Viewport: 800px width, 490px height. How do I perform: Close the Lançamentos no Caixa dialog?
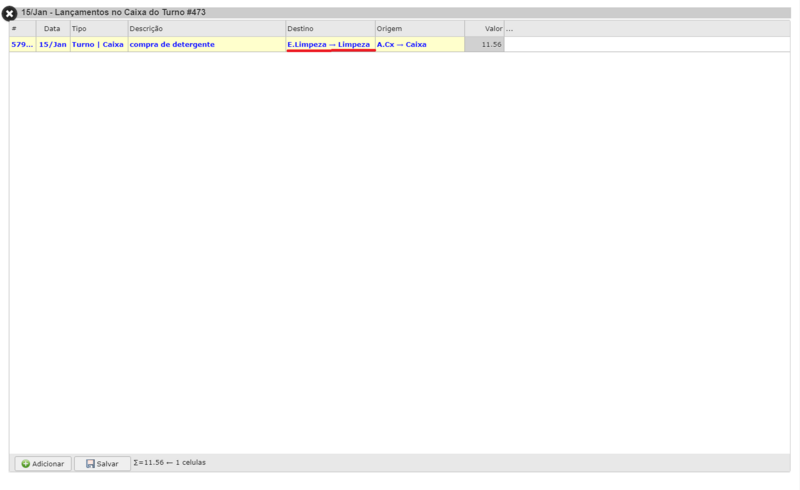(9, 14)
